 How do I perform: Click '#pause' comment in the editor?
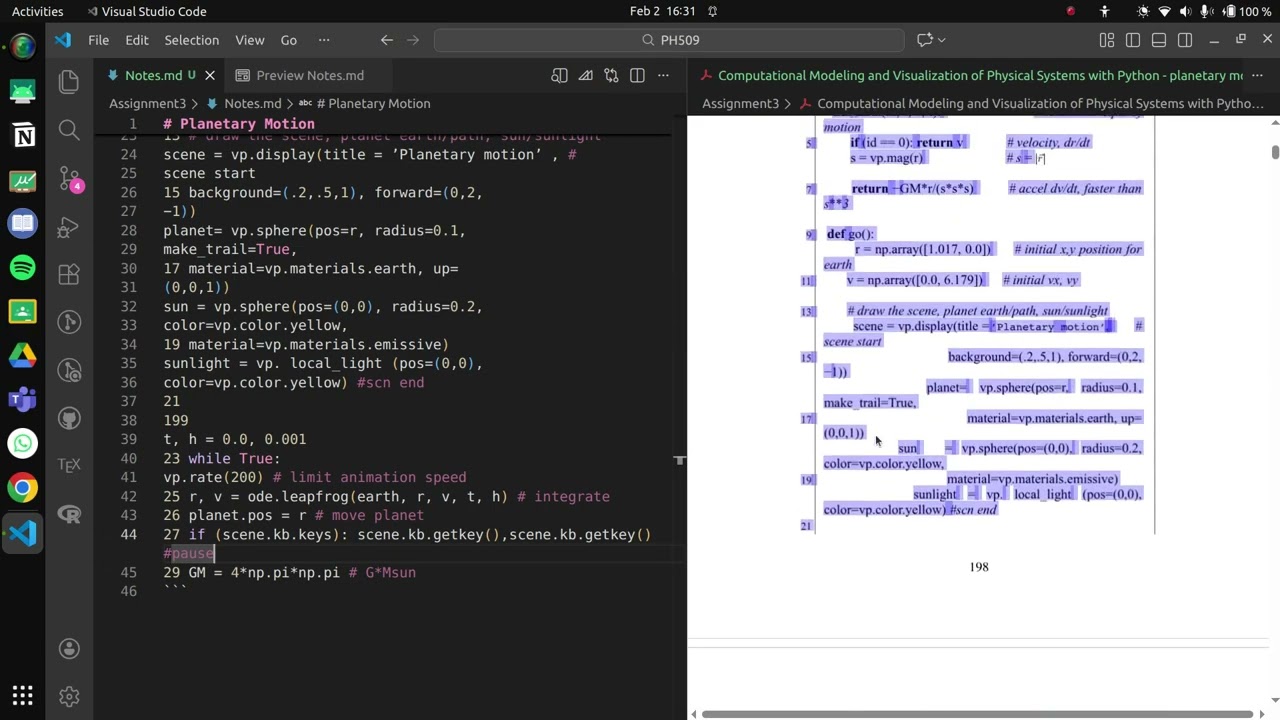click(x=189, y=553)
